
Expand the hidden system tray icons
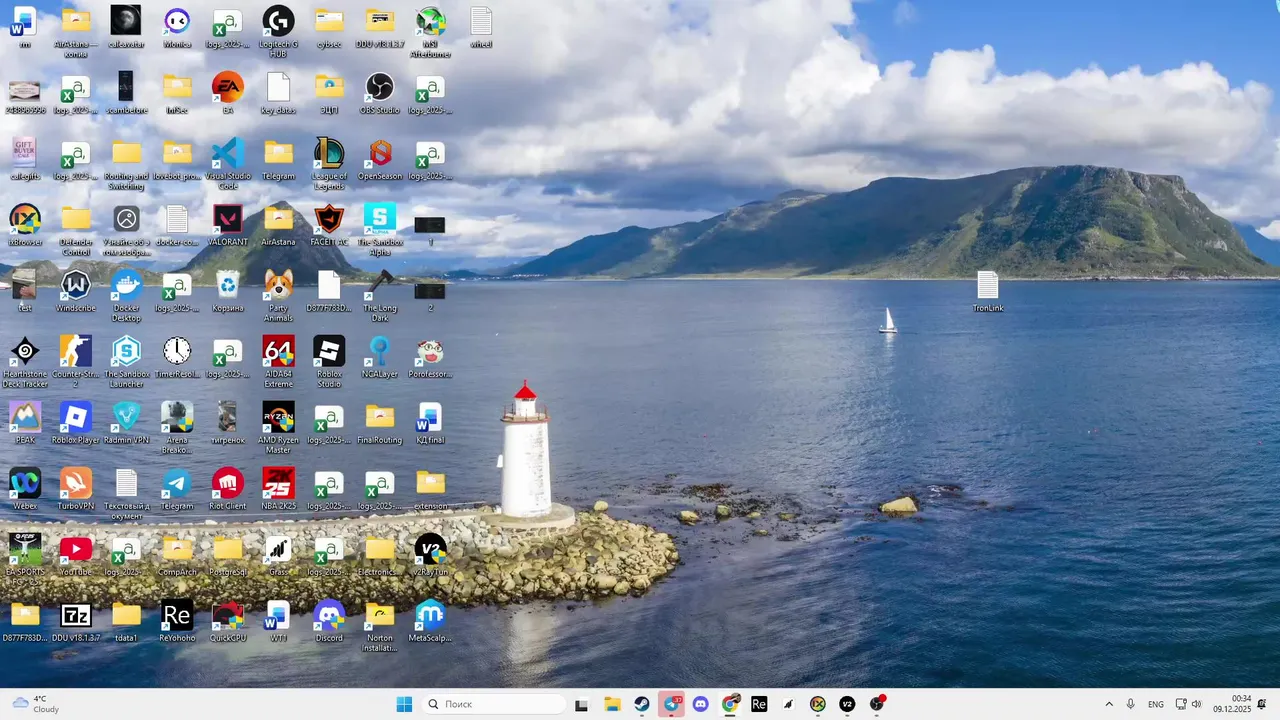tap(1109, 704)
